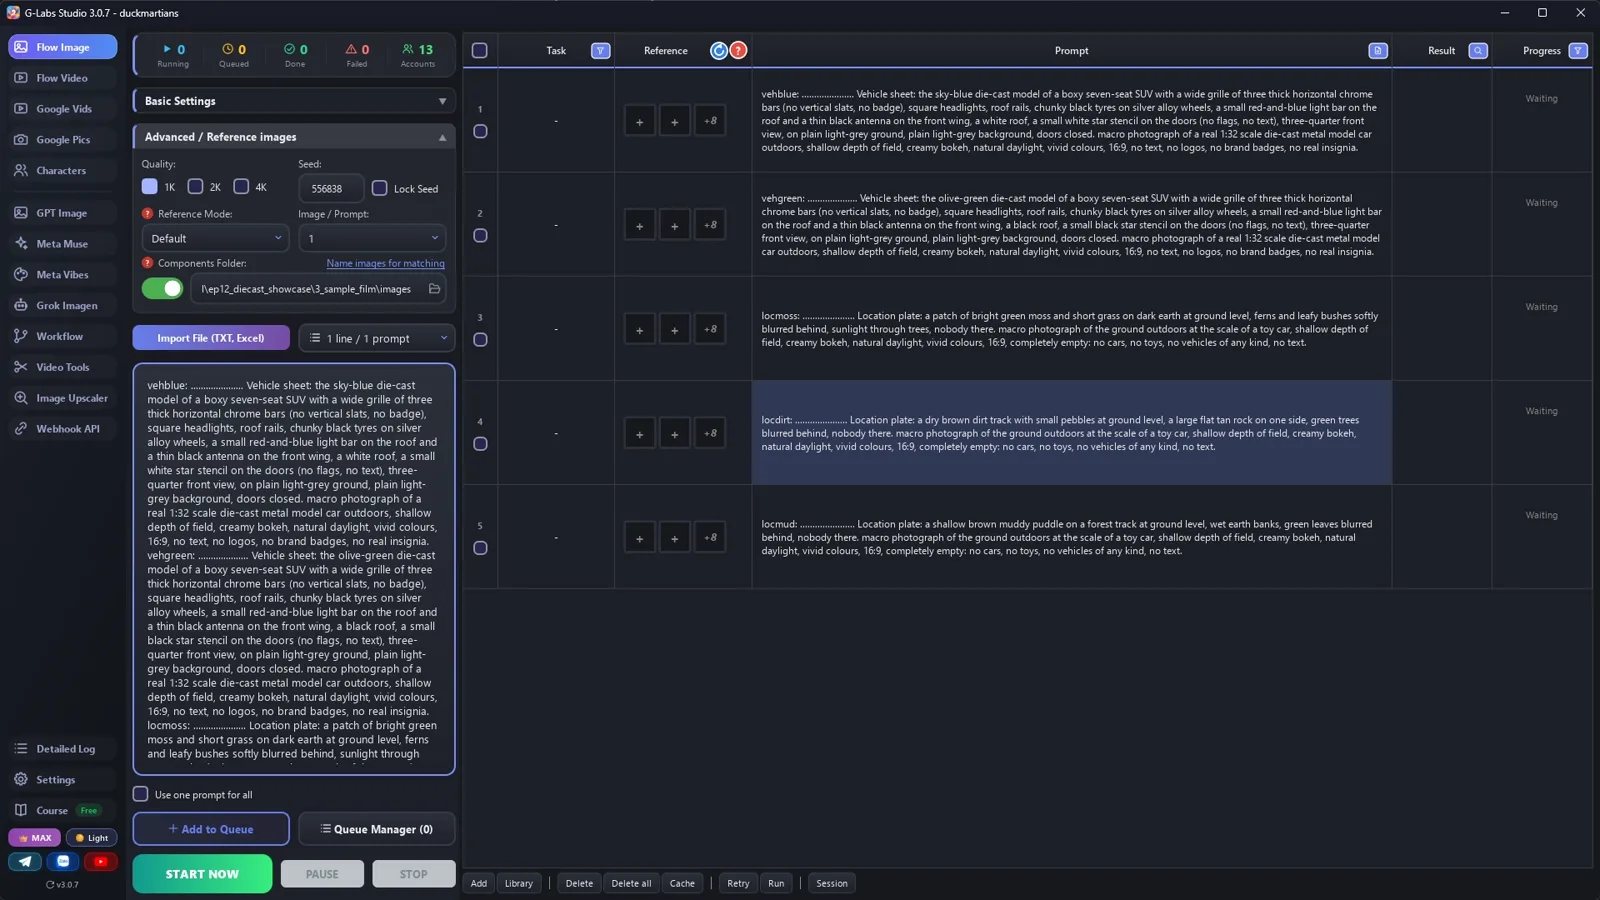Click the Seed input field
Image resolution: width=1600 pixels, height=900 pixels.
pos(330,188)
